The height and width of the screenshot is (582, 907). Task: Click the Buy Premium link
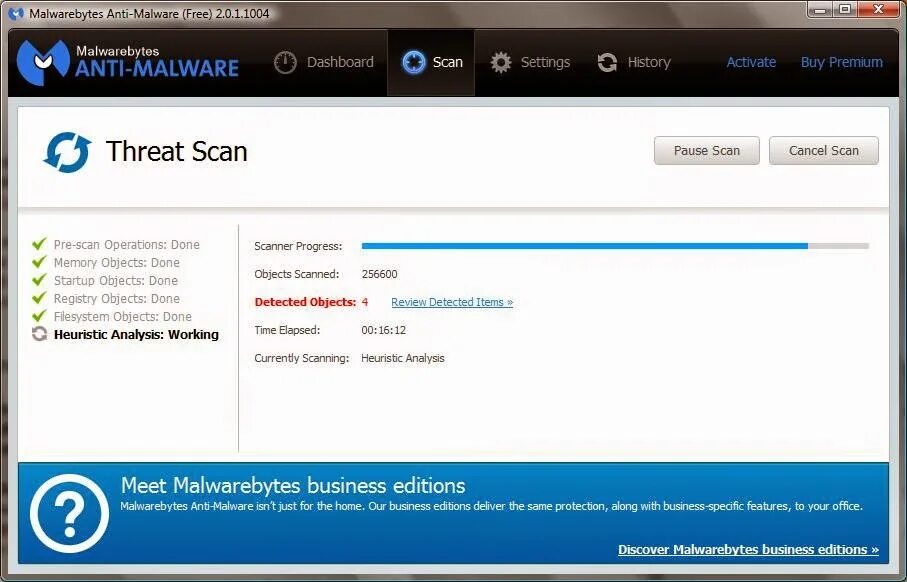click(842, 62)
